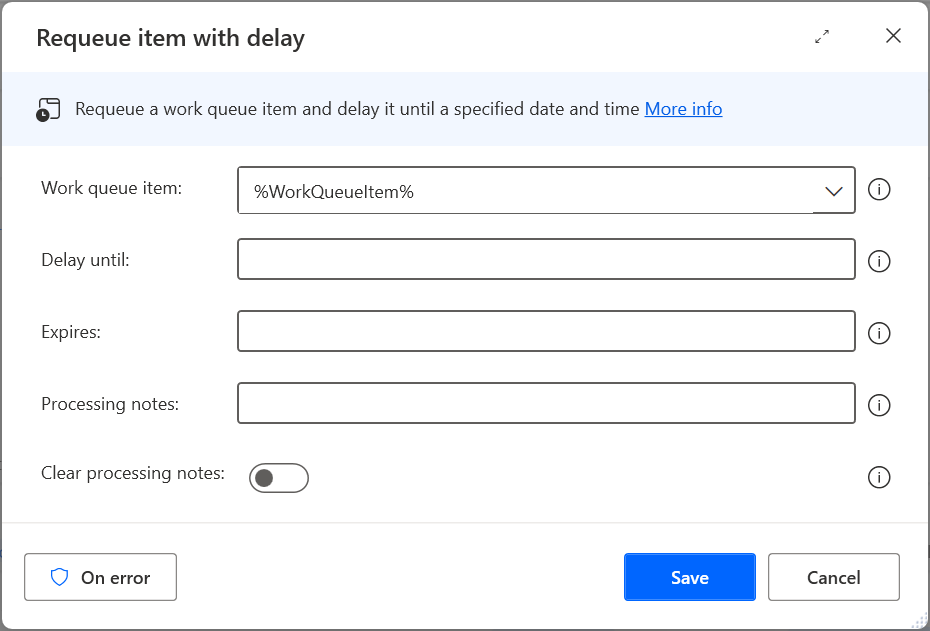Viewport: 930px width, 631px height.
Task: Show info for Clear processing notes toggle
Action: click(x=879, y=477)
